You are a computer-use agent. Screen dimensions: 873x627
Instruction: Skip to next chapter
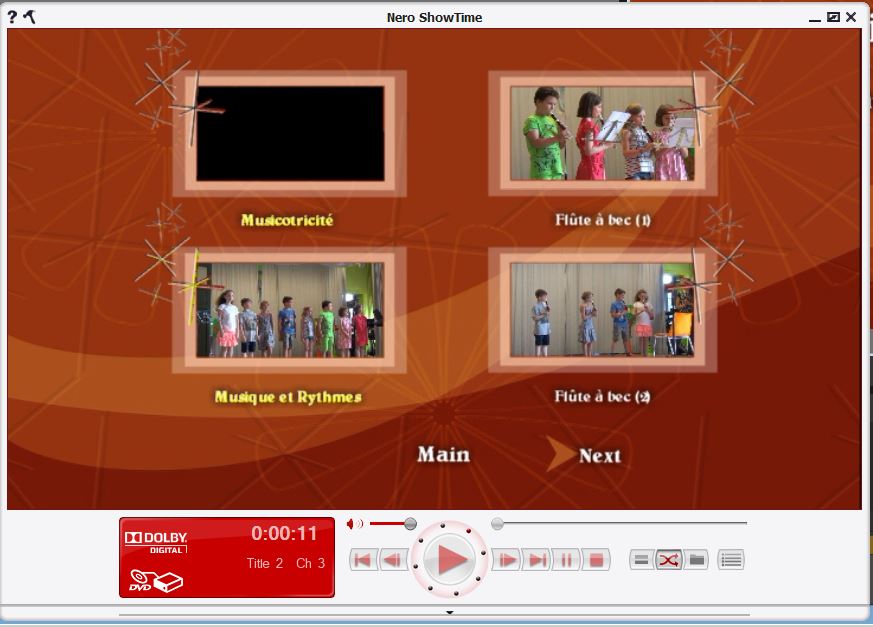pos(537,560)
